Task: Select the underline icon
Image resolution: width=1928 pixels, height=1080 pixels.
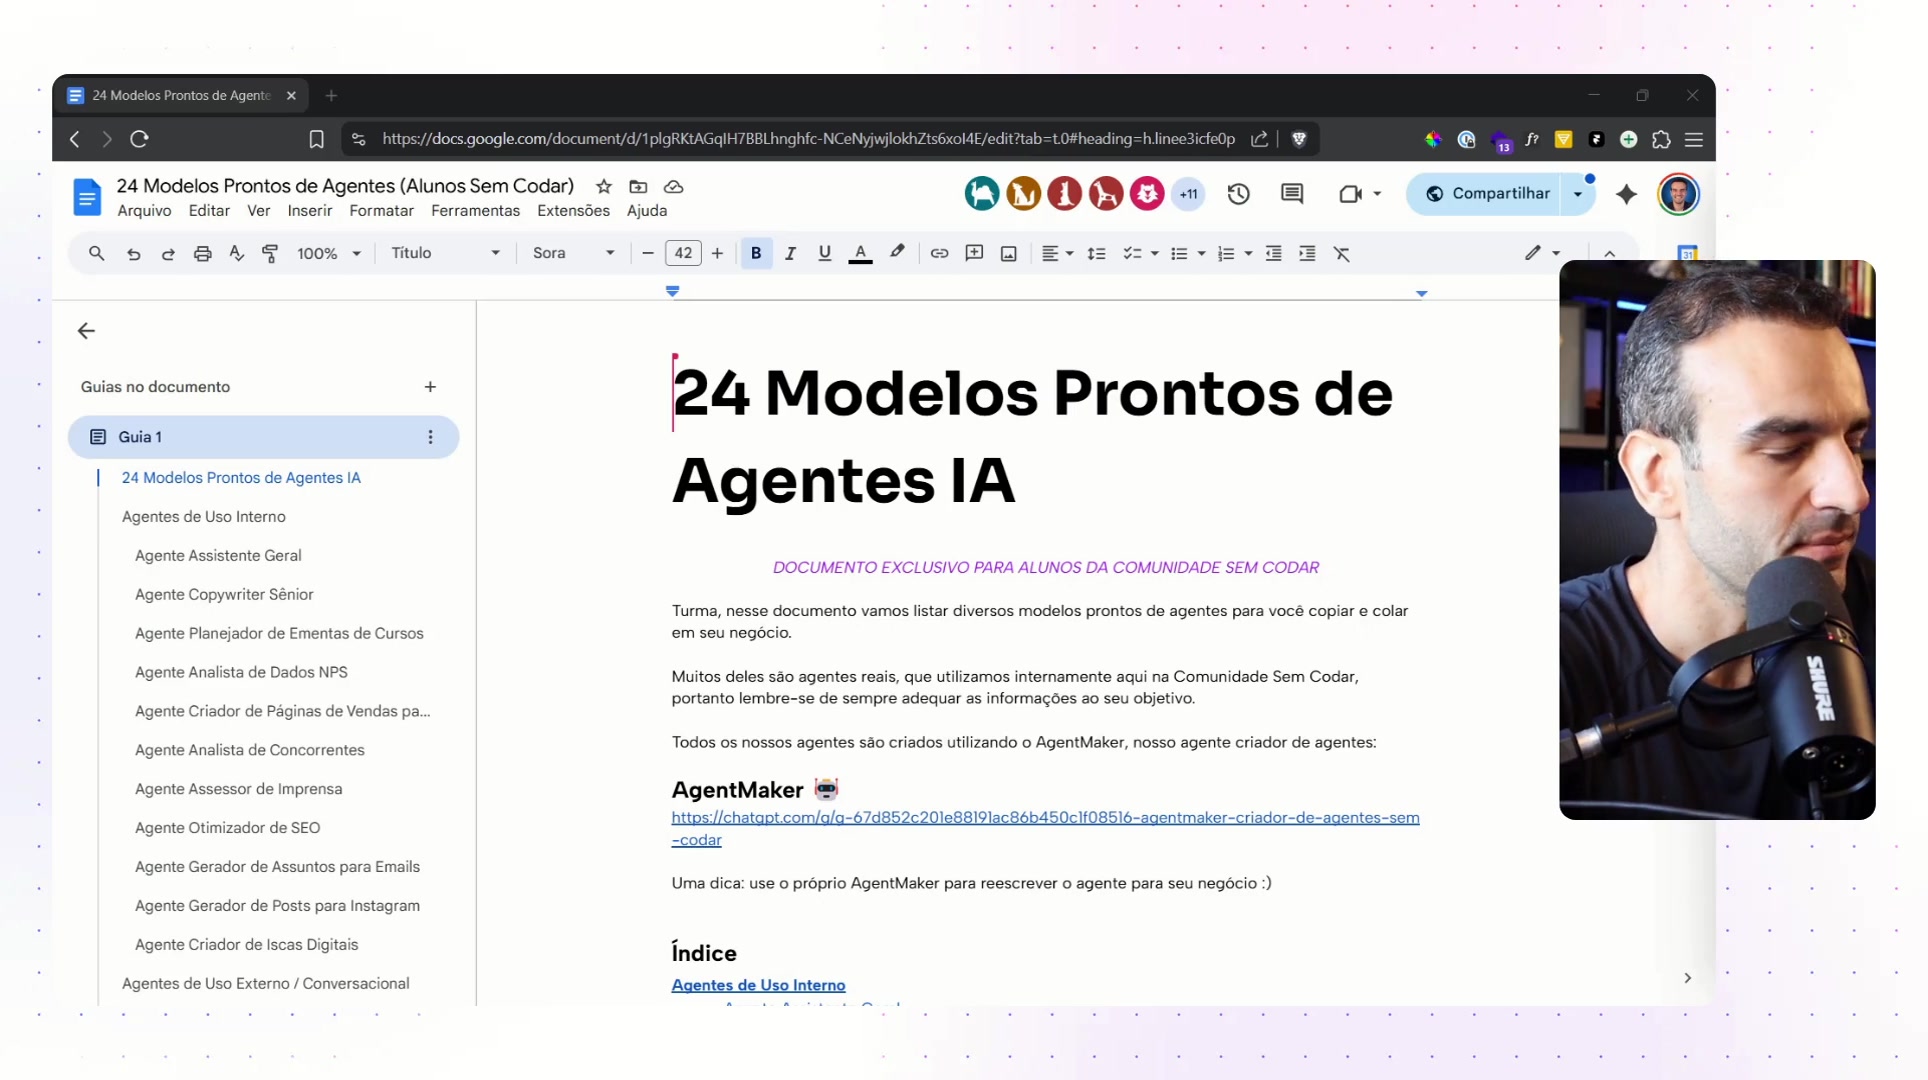Action: [824, 253]
